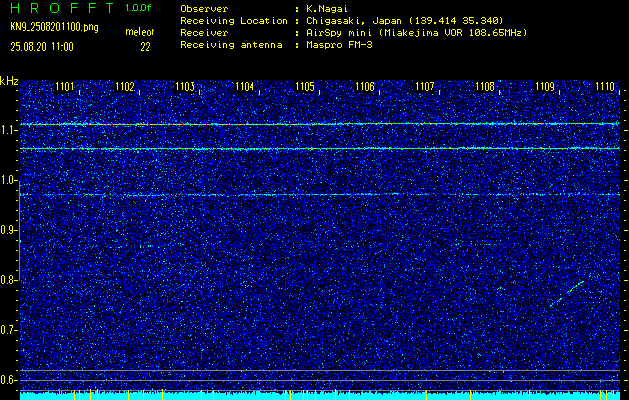Select the file name KN9_2508201100.png
629x400 pixels.
(x=54, y=28)
